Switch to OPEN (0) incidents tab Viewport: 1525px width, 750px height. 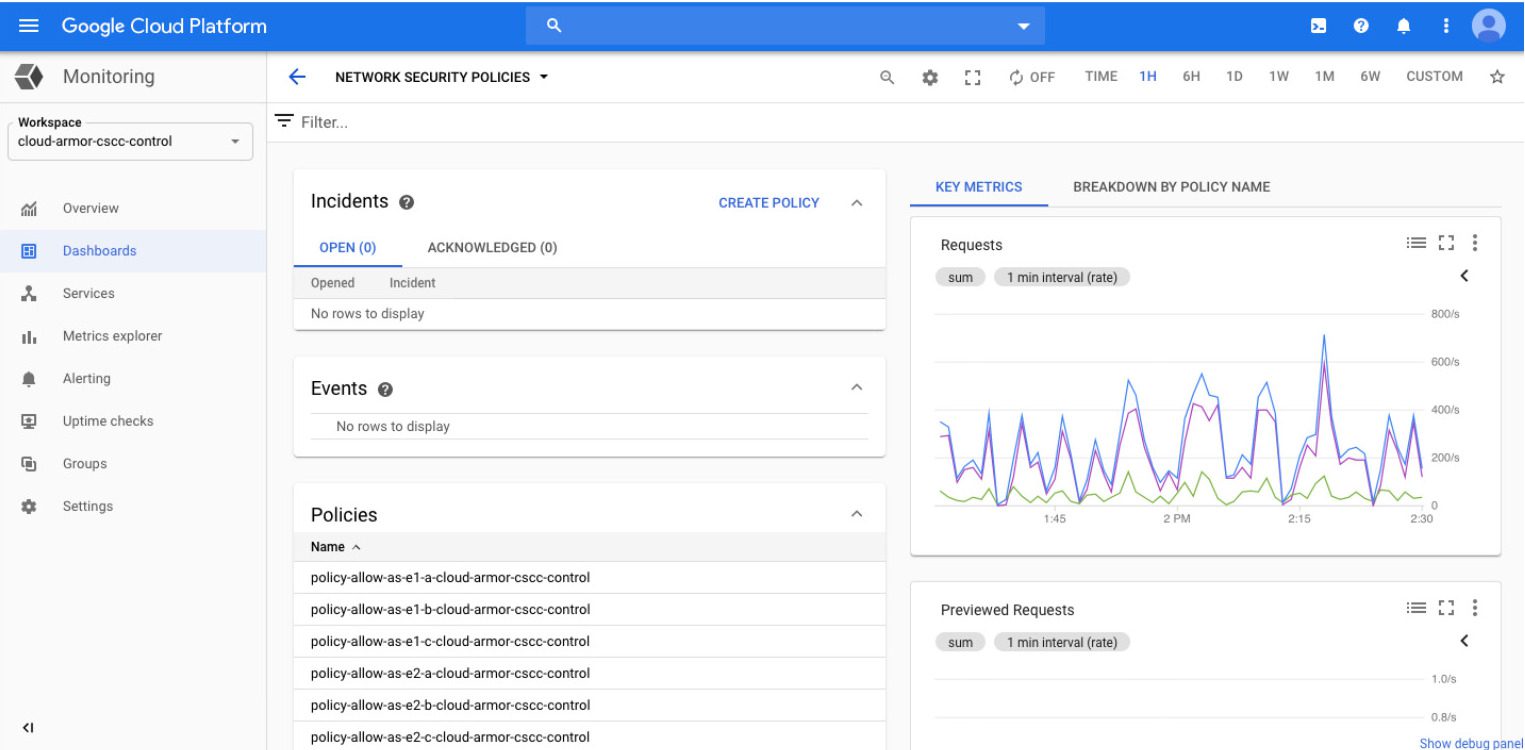347,248
